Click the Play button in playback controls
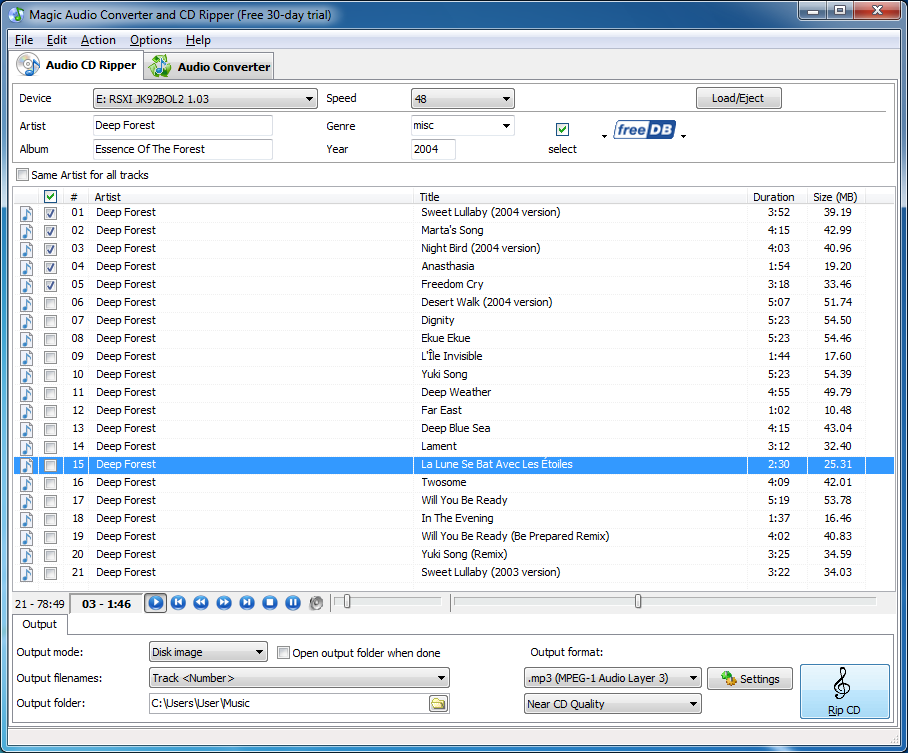This screenshot has height=753, width=908. point(155,603)
